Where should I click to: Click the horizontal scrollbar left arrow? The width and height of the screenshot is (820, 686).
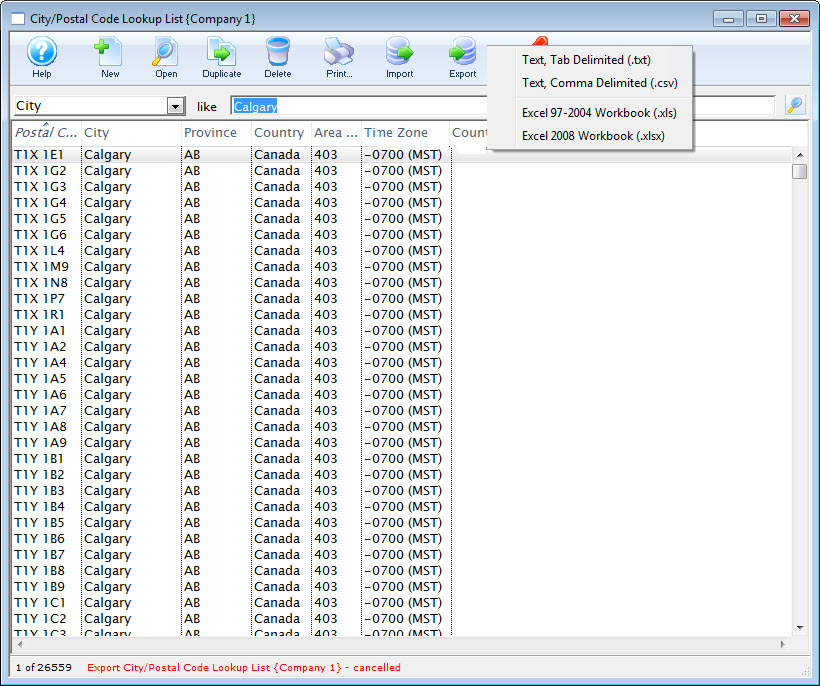(20, 644)
